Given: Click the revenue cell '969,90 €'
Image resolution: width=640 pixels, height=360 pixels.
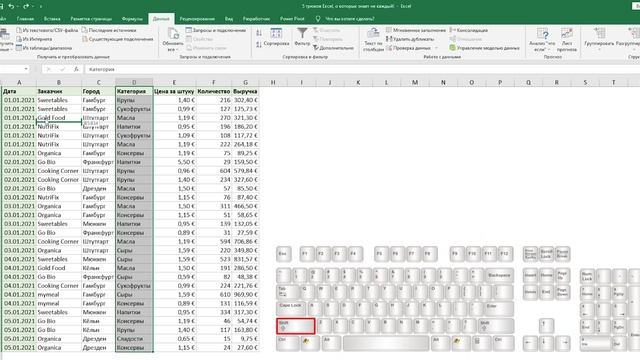Looking at the screenshot, I should point(245,295).
